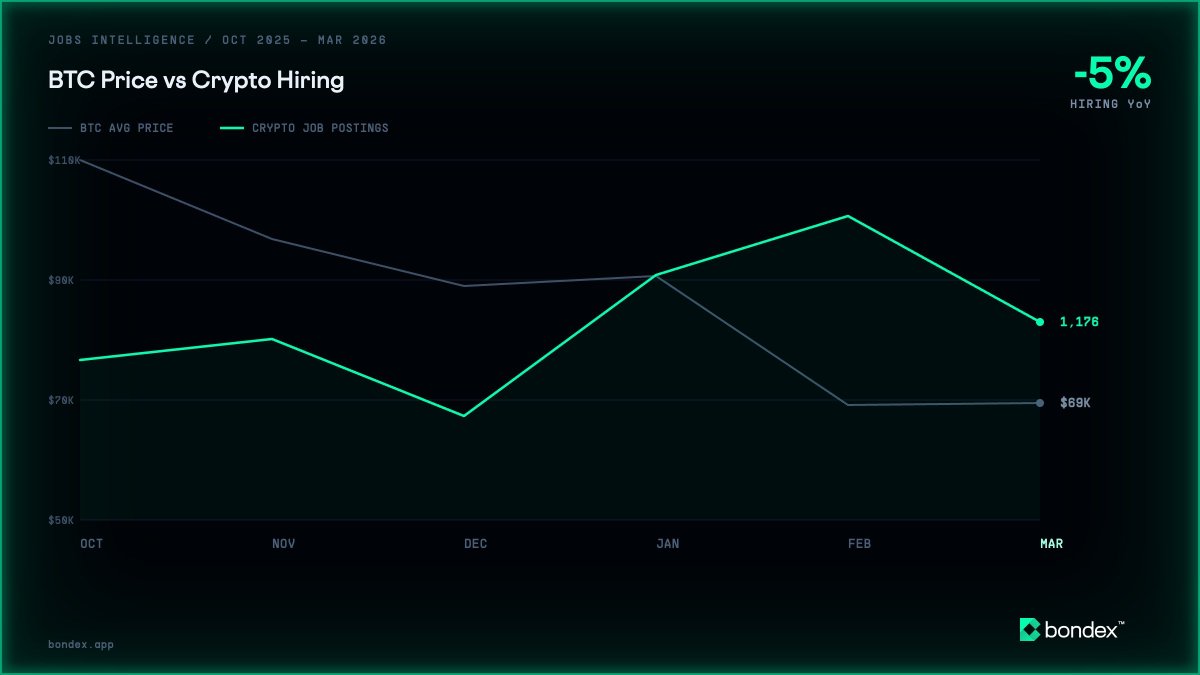This screenshot has height=675, width=1200.
Task: Select the FEB x-axis label
Action: pyautogui.click(x=859, y=544)
